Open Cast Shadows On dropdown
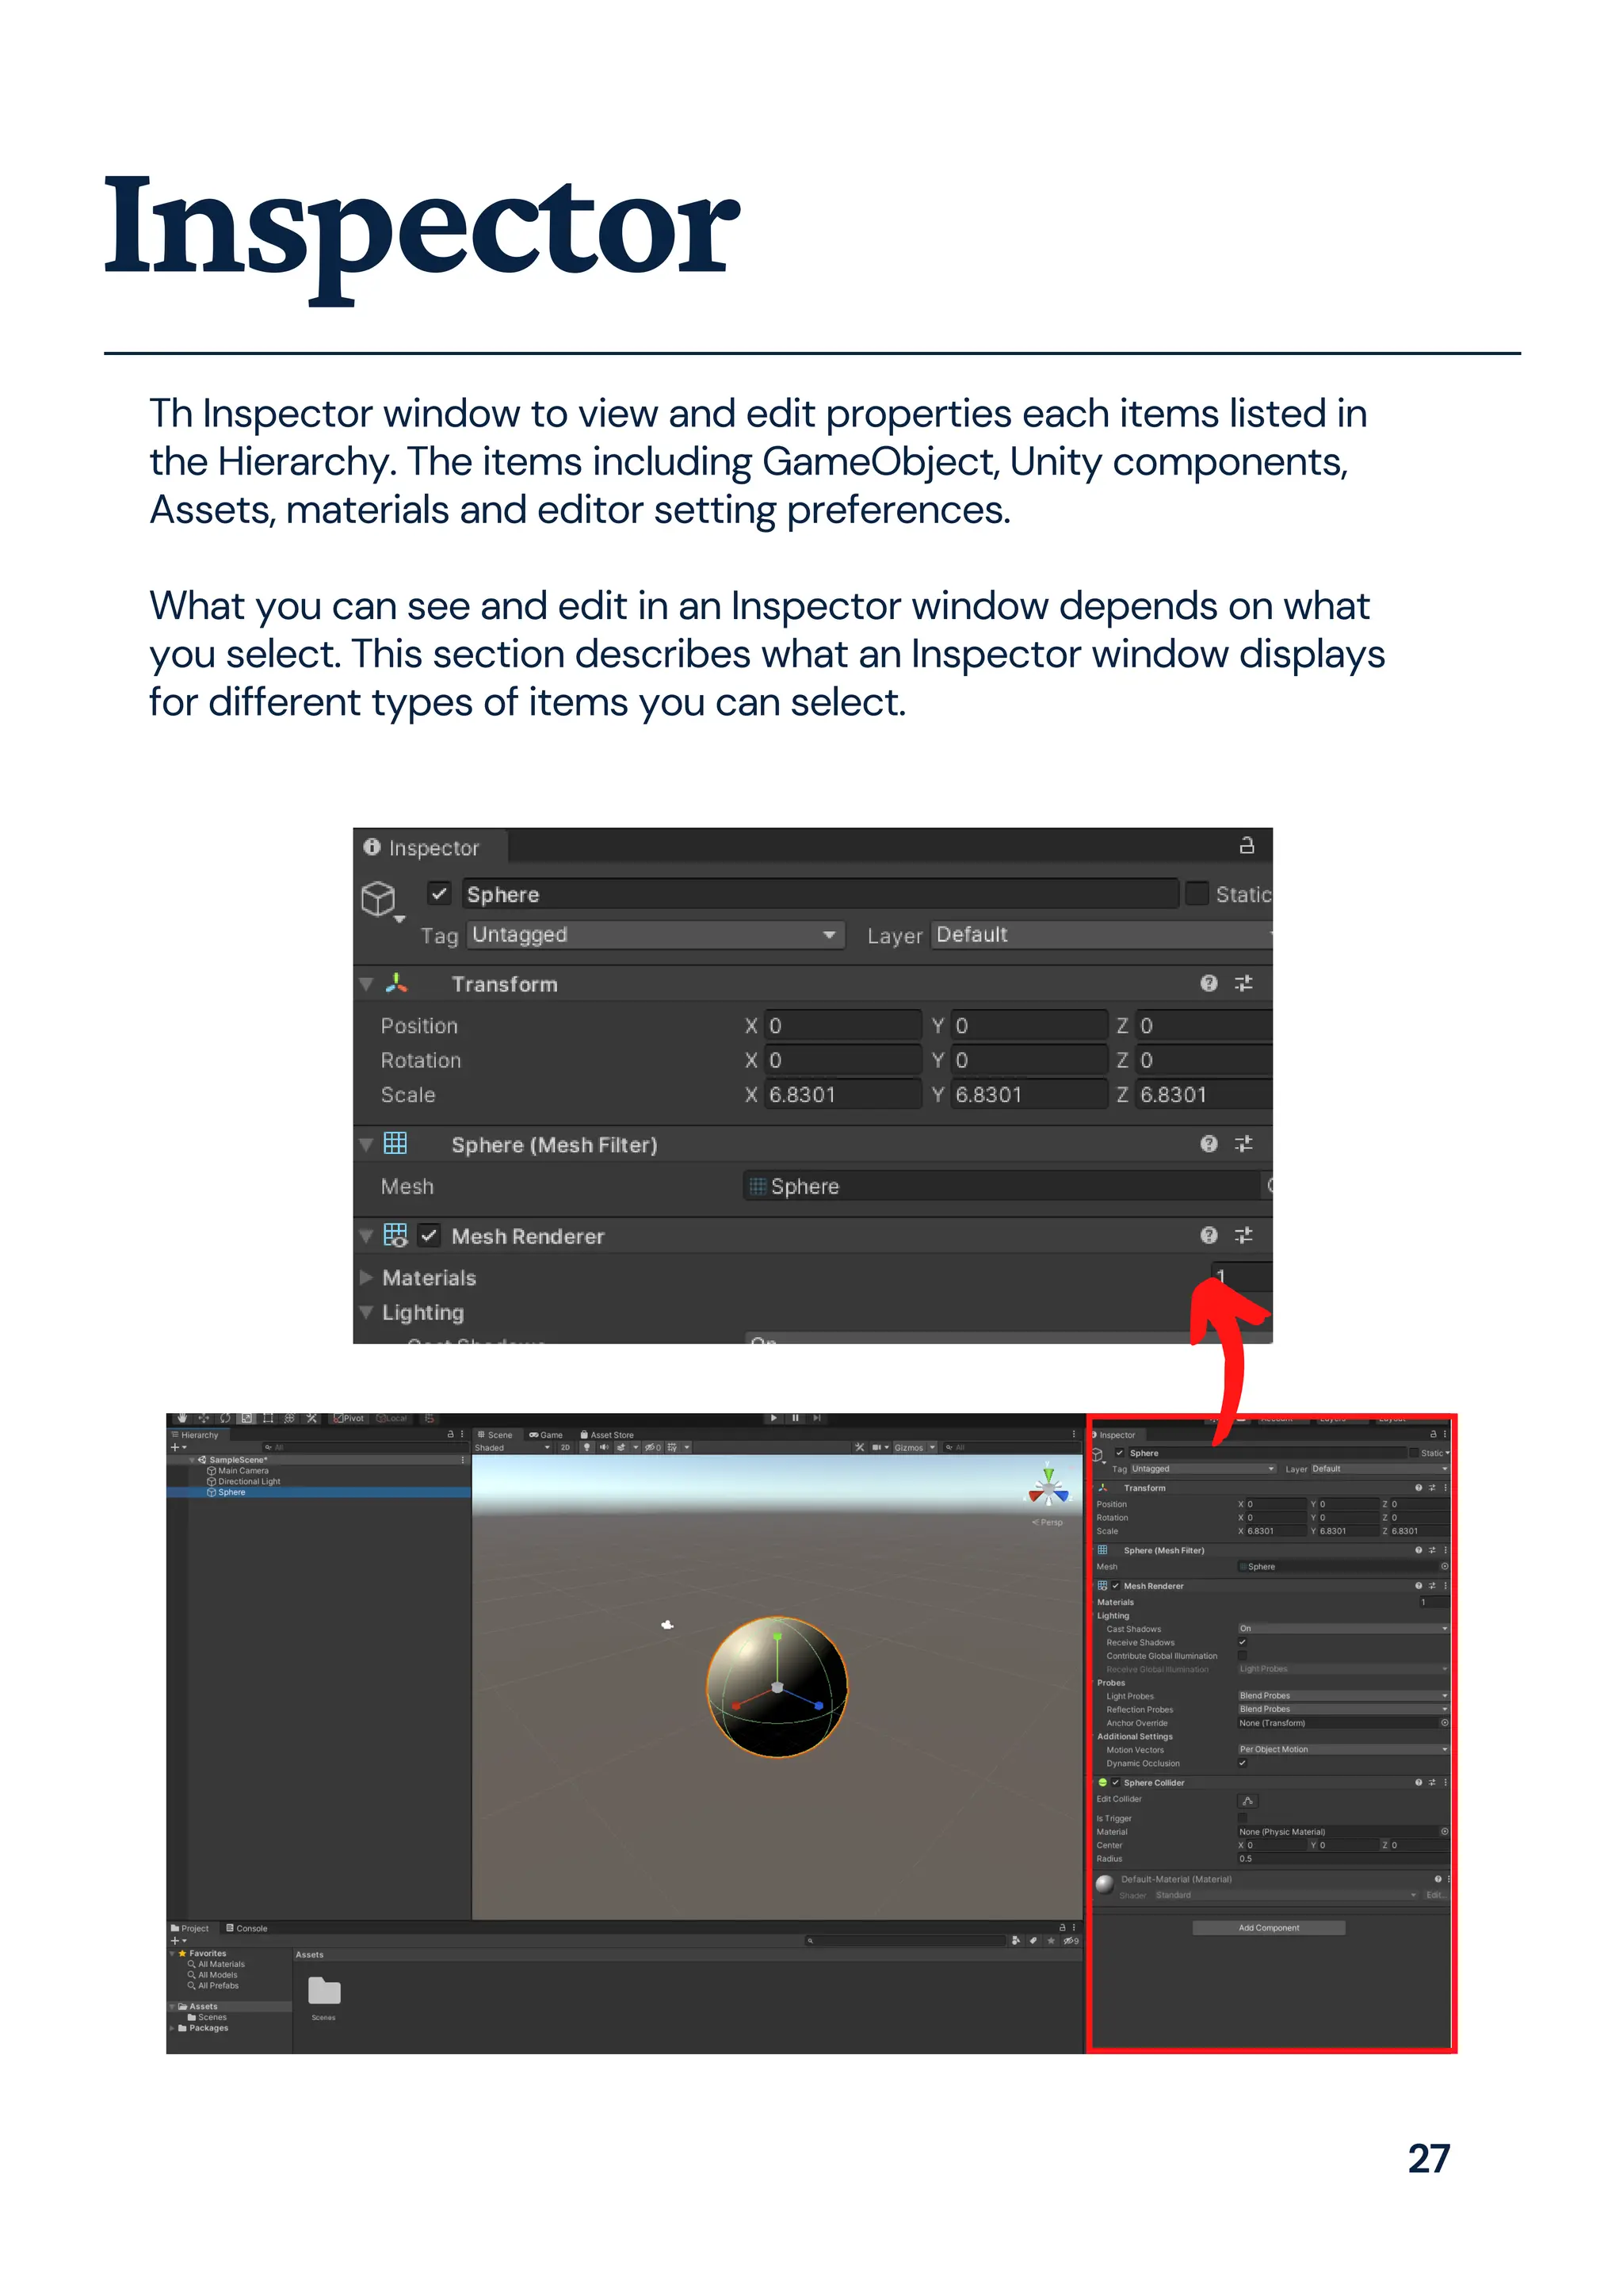 click(x=1343, y=1629)
